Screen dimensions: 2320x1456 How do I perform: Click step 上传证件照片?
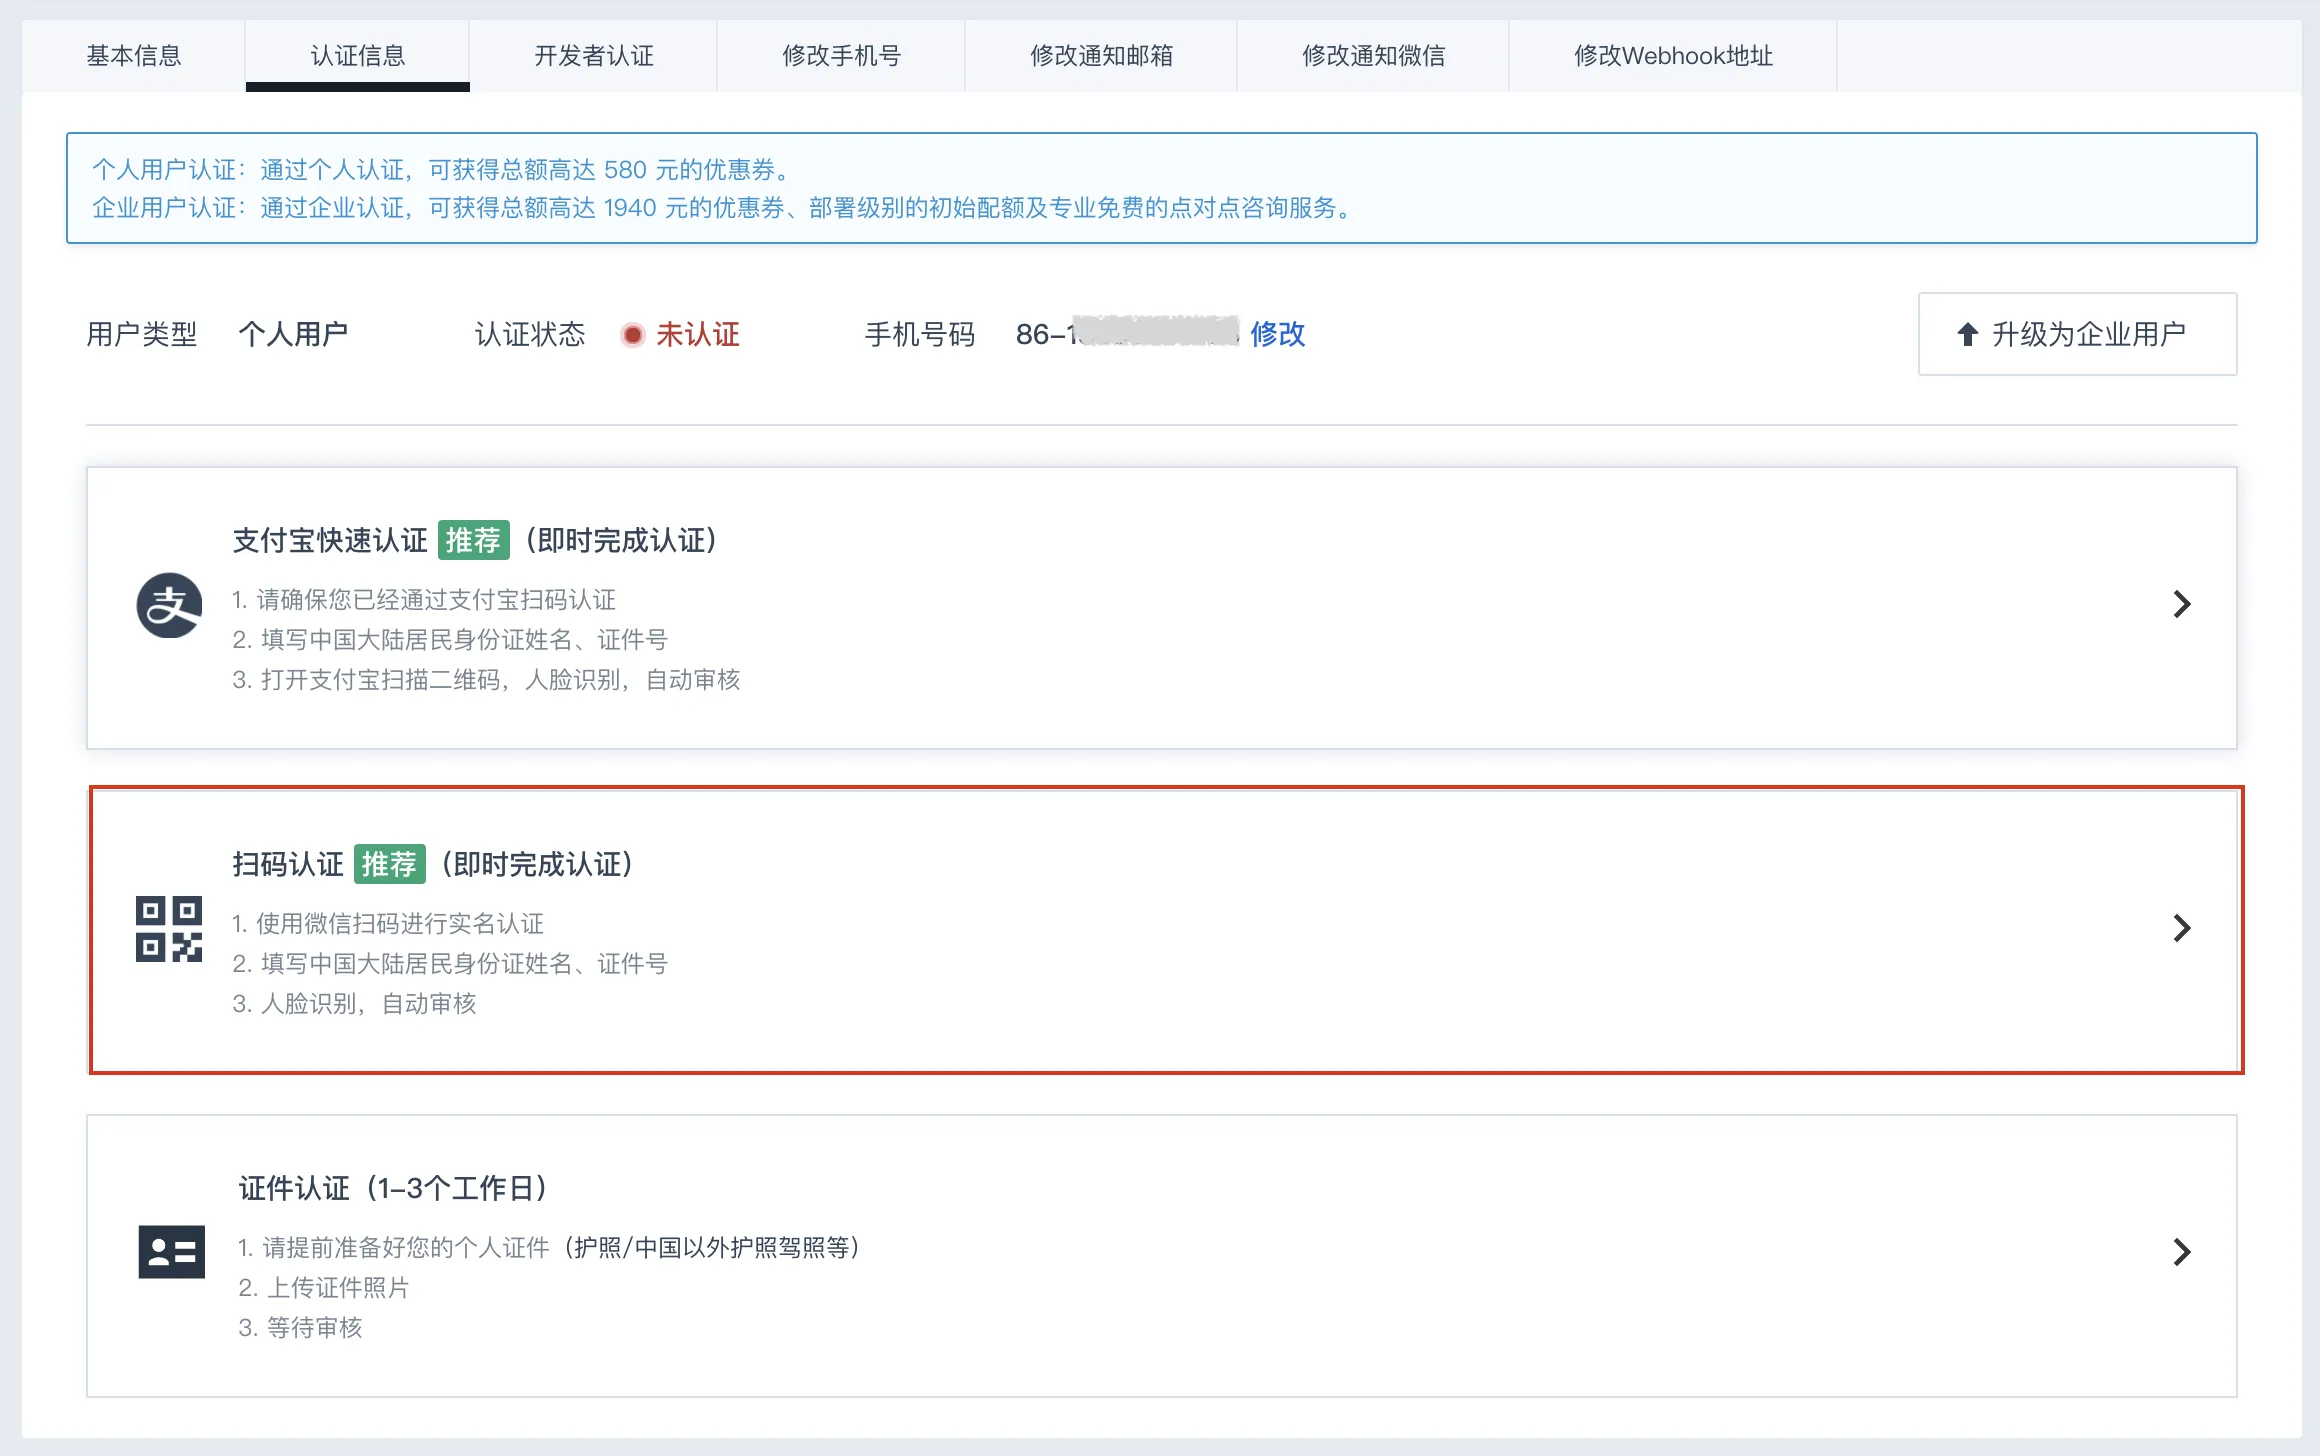[324, 1288]
